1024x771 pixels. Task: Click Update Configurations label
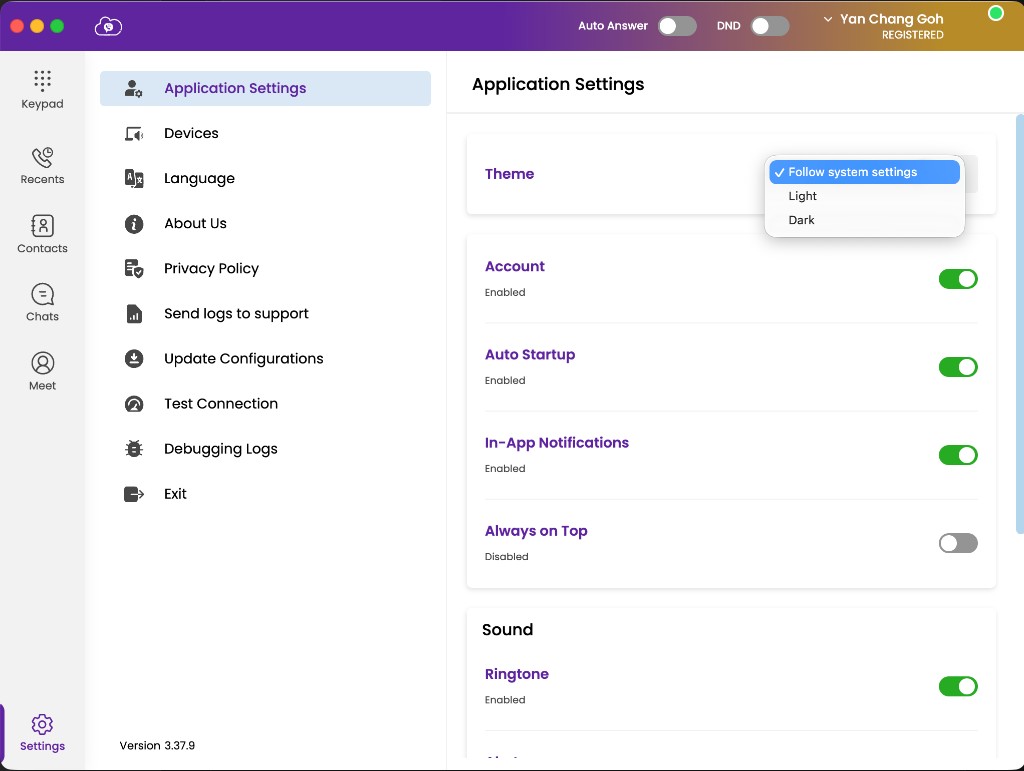click(244, 358)
